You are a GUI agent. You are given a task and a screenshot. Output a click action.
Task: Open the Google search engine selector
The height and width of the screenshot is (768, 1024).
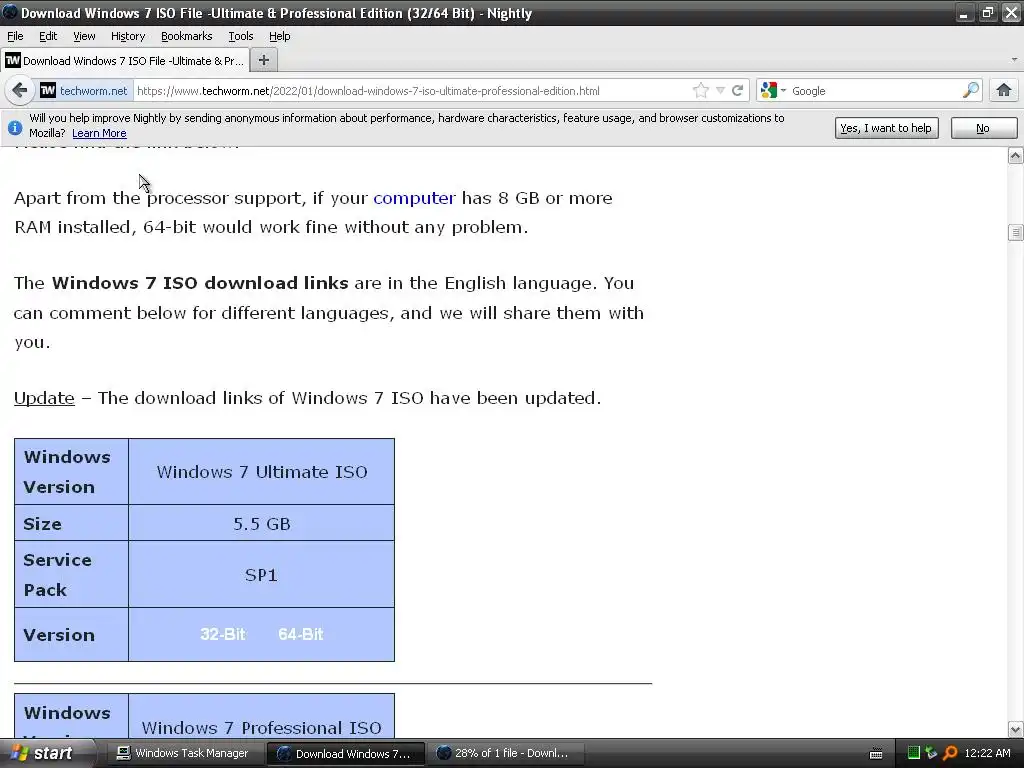coord(773,90)
